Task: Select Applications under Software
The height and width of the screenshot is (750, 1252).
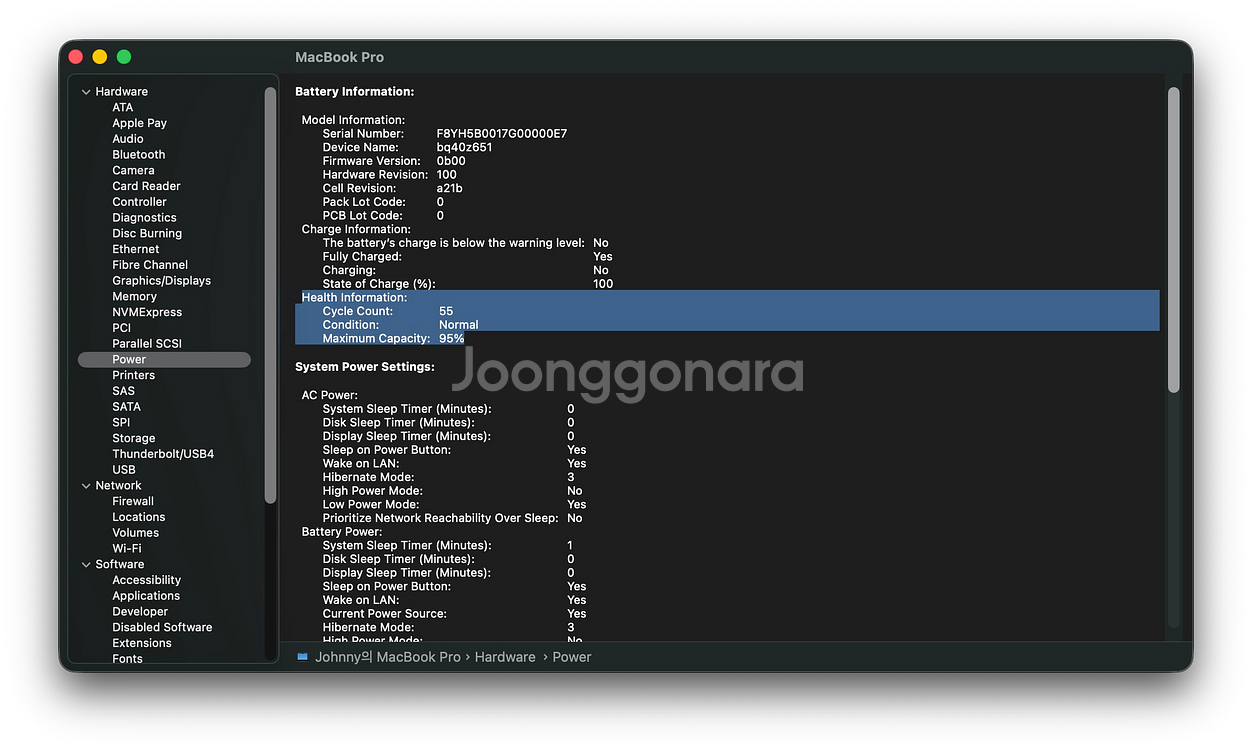Action: [x=146, y=596]
